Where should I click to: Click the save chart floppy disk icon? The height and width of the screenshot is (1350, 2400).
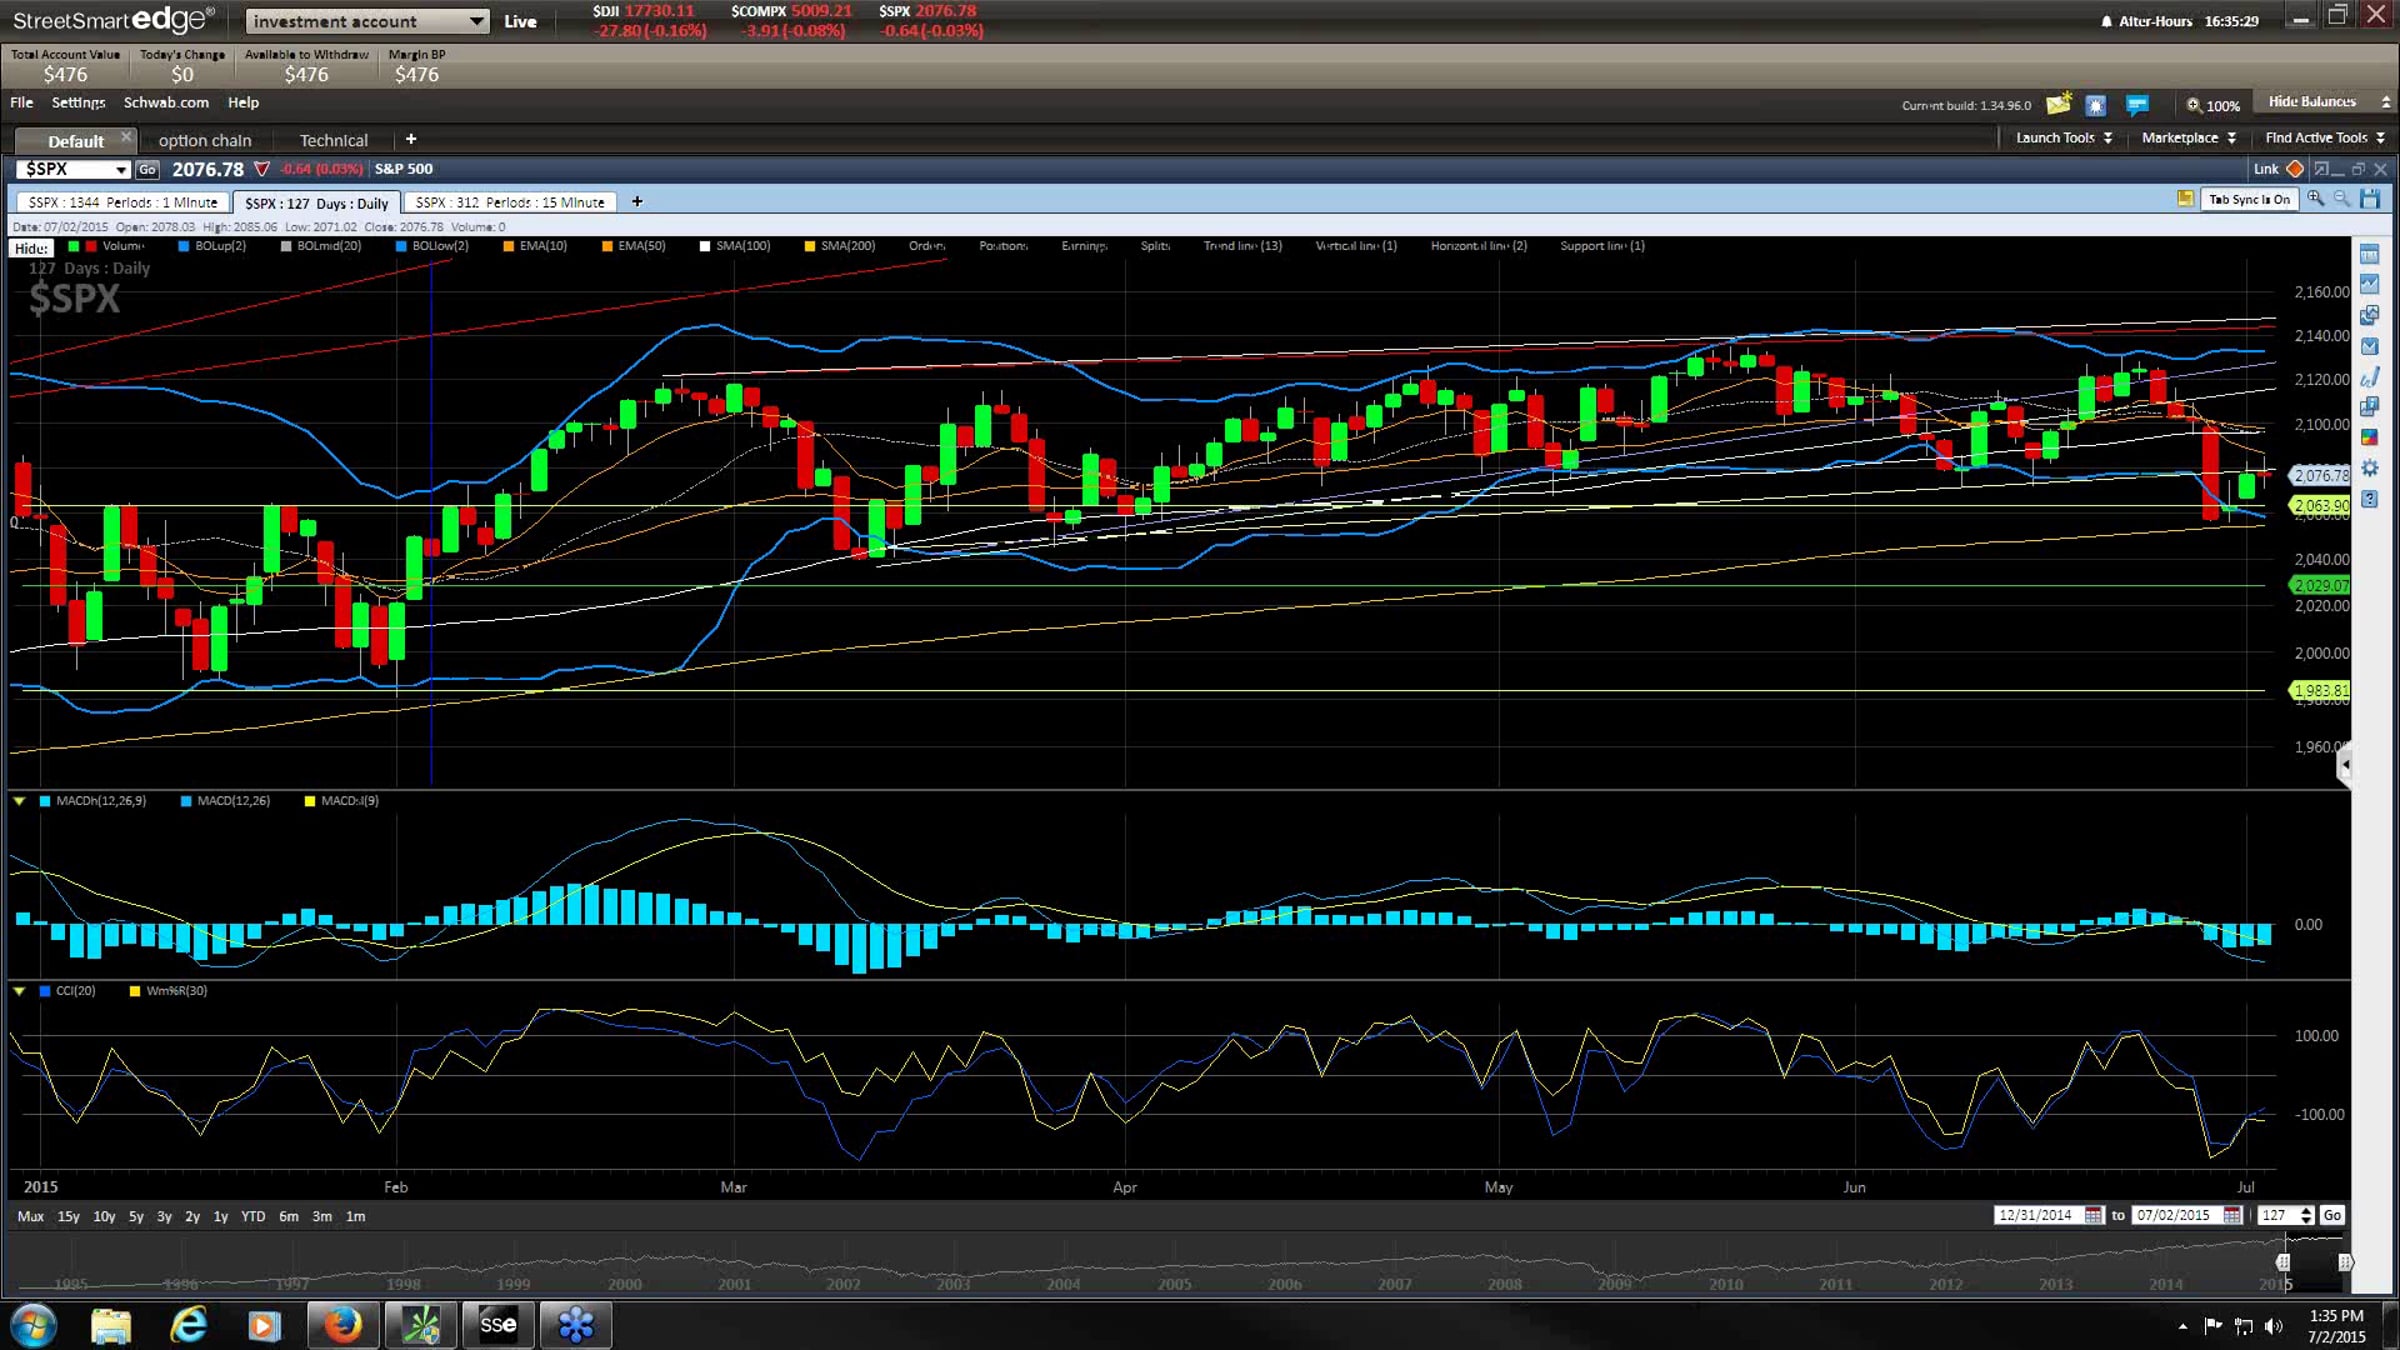click(x=2370, y=199)
